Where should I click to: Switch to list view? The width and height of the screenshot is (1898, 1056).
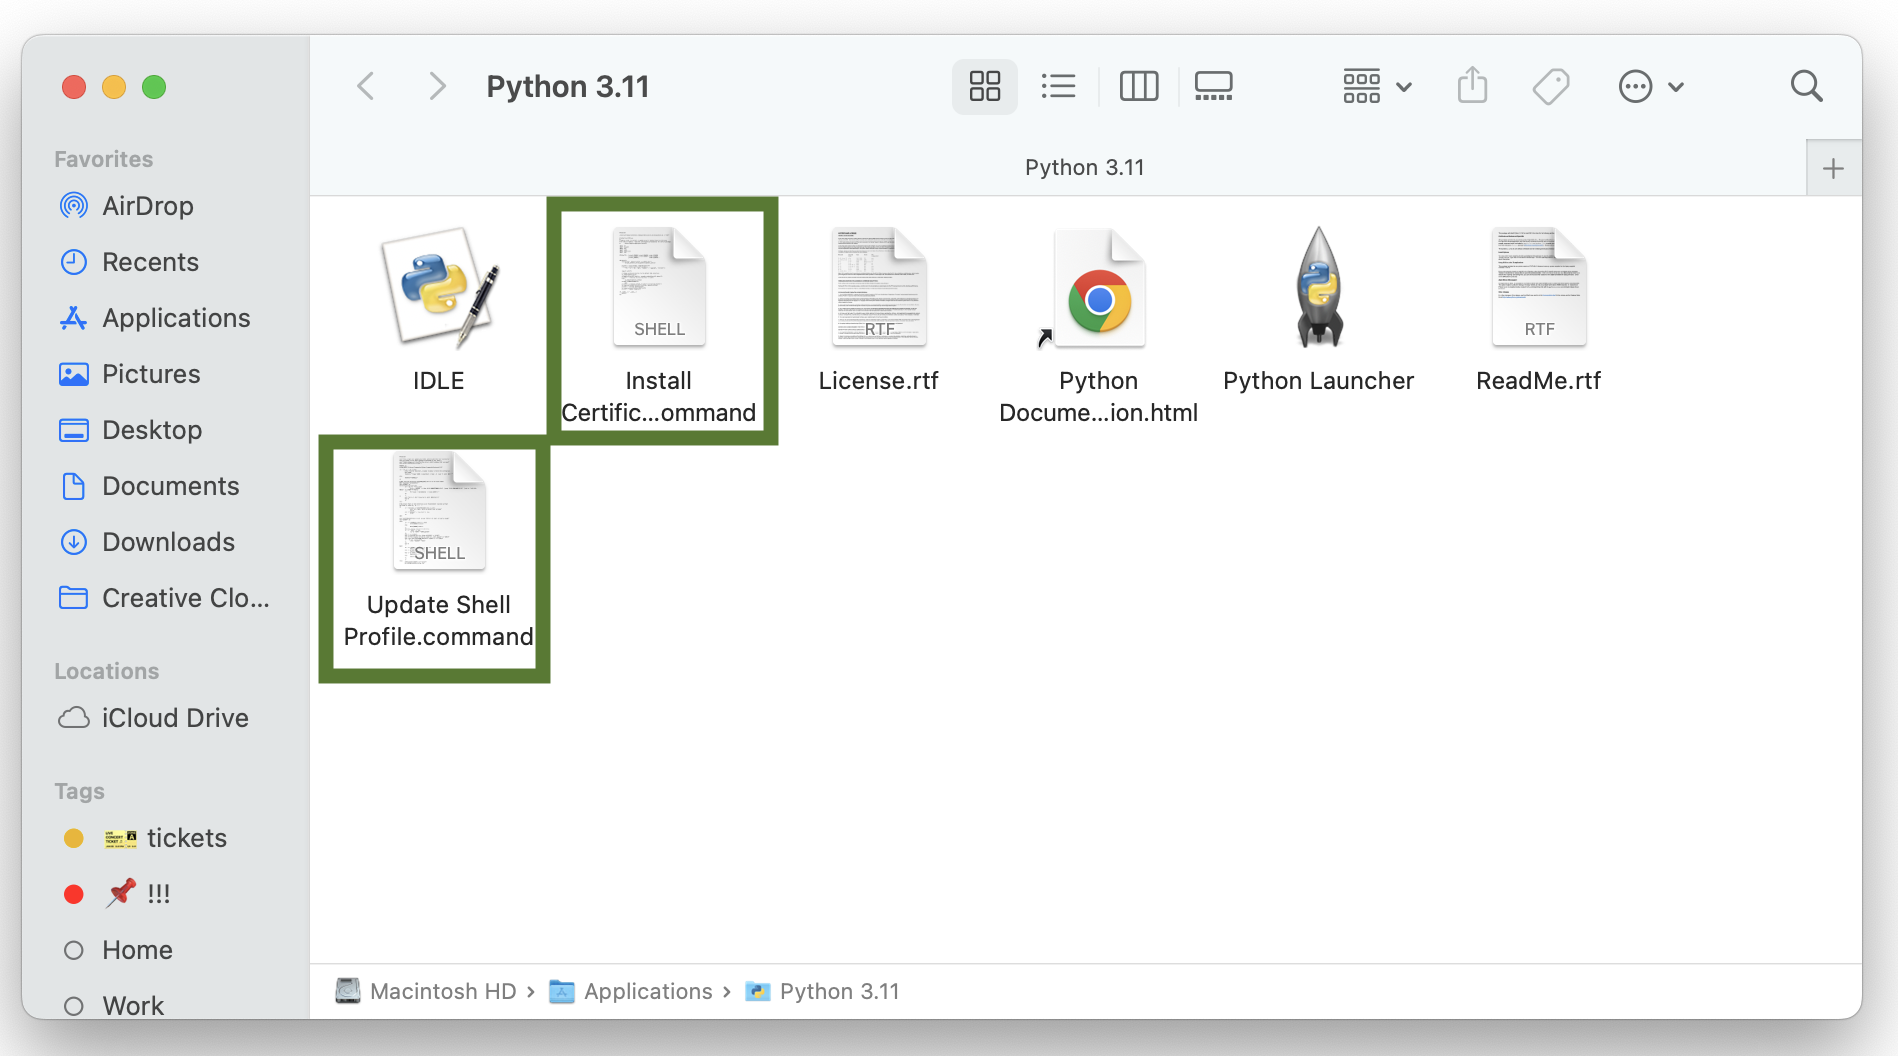tap(1058, 87)
